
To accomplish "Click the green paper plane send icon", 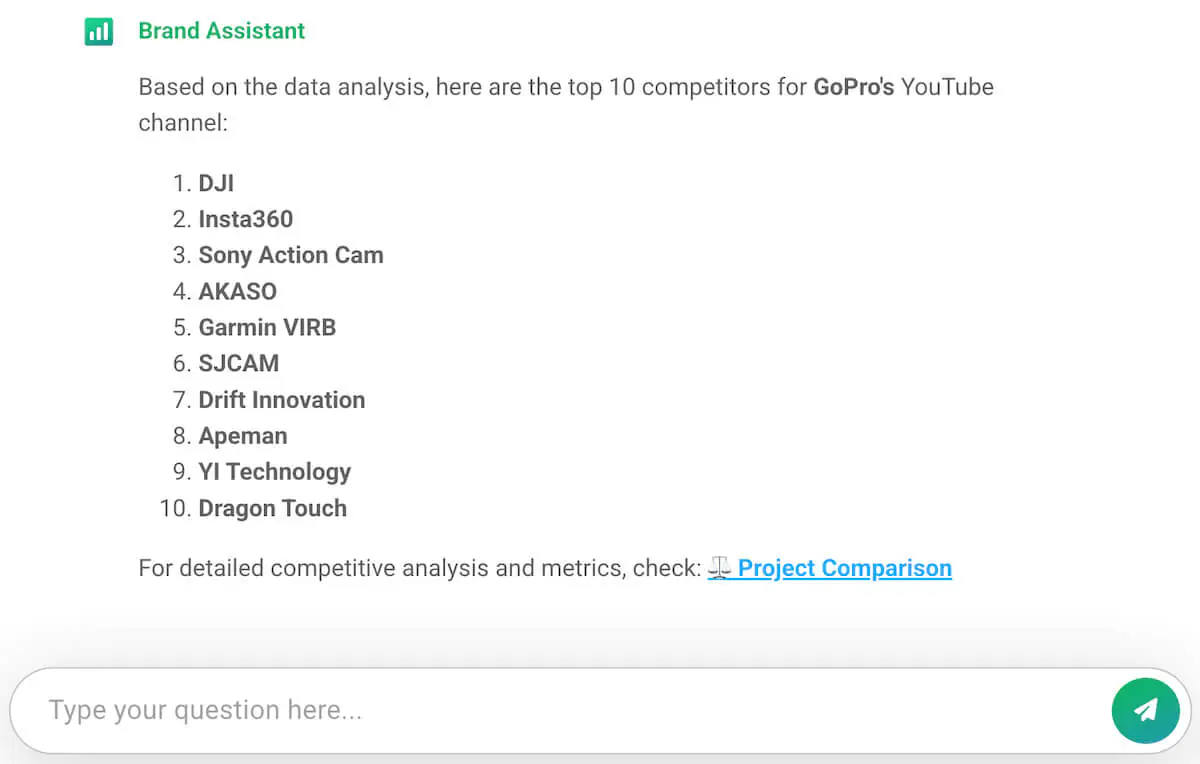I will pos(1146,710).
